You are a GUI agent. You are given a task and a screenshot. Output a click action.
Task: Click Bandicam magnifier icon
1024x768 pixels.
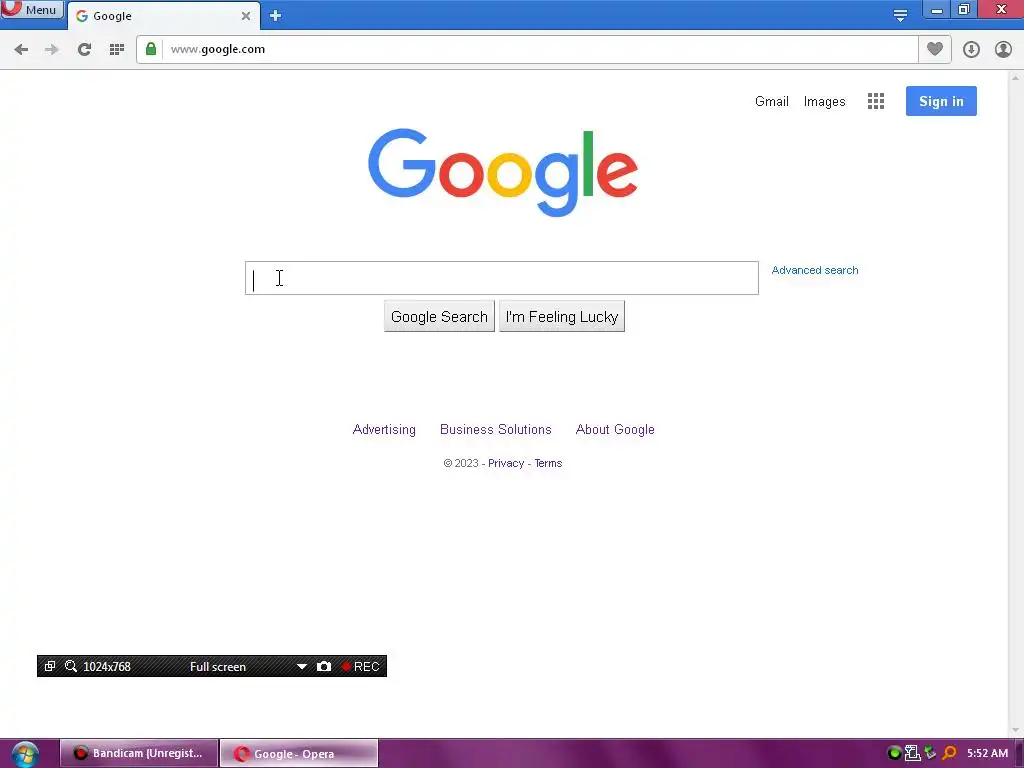click(x=71, y=666)
